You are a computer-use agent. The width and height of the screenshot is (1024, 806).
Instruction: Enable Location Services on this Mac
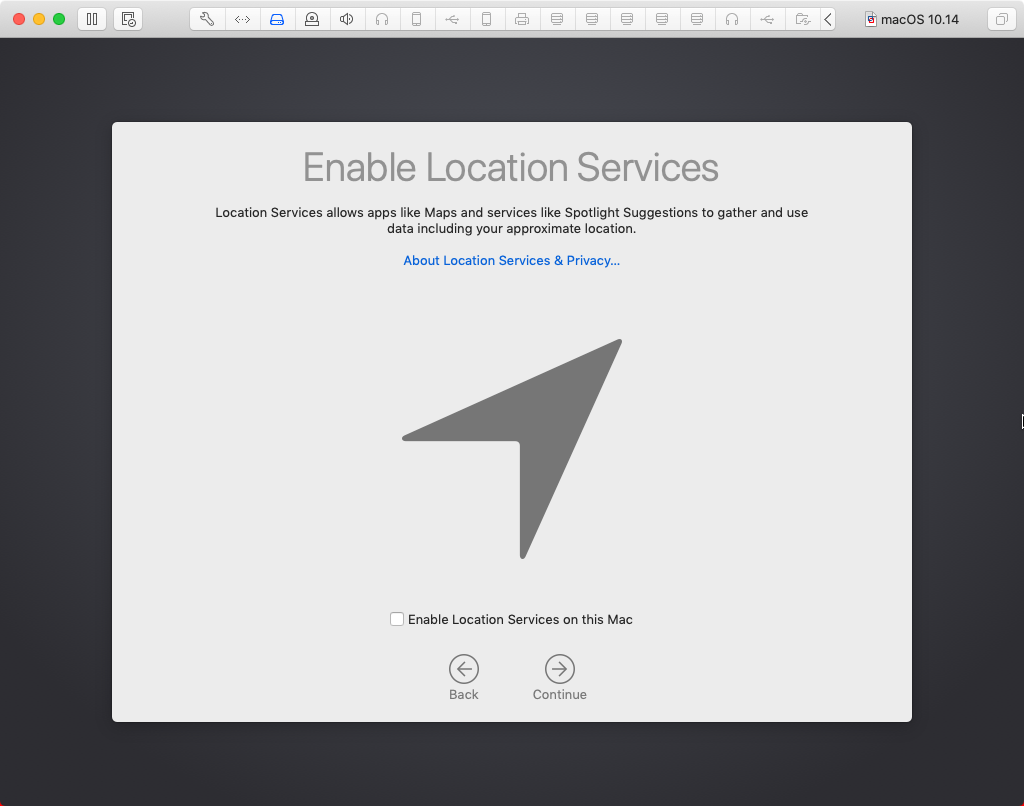point(397,619)
